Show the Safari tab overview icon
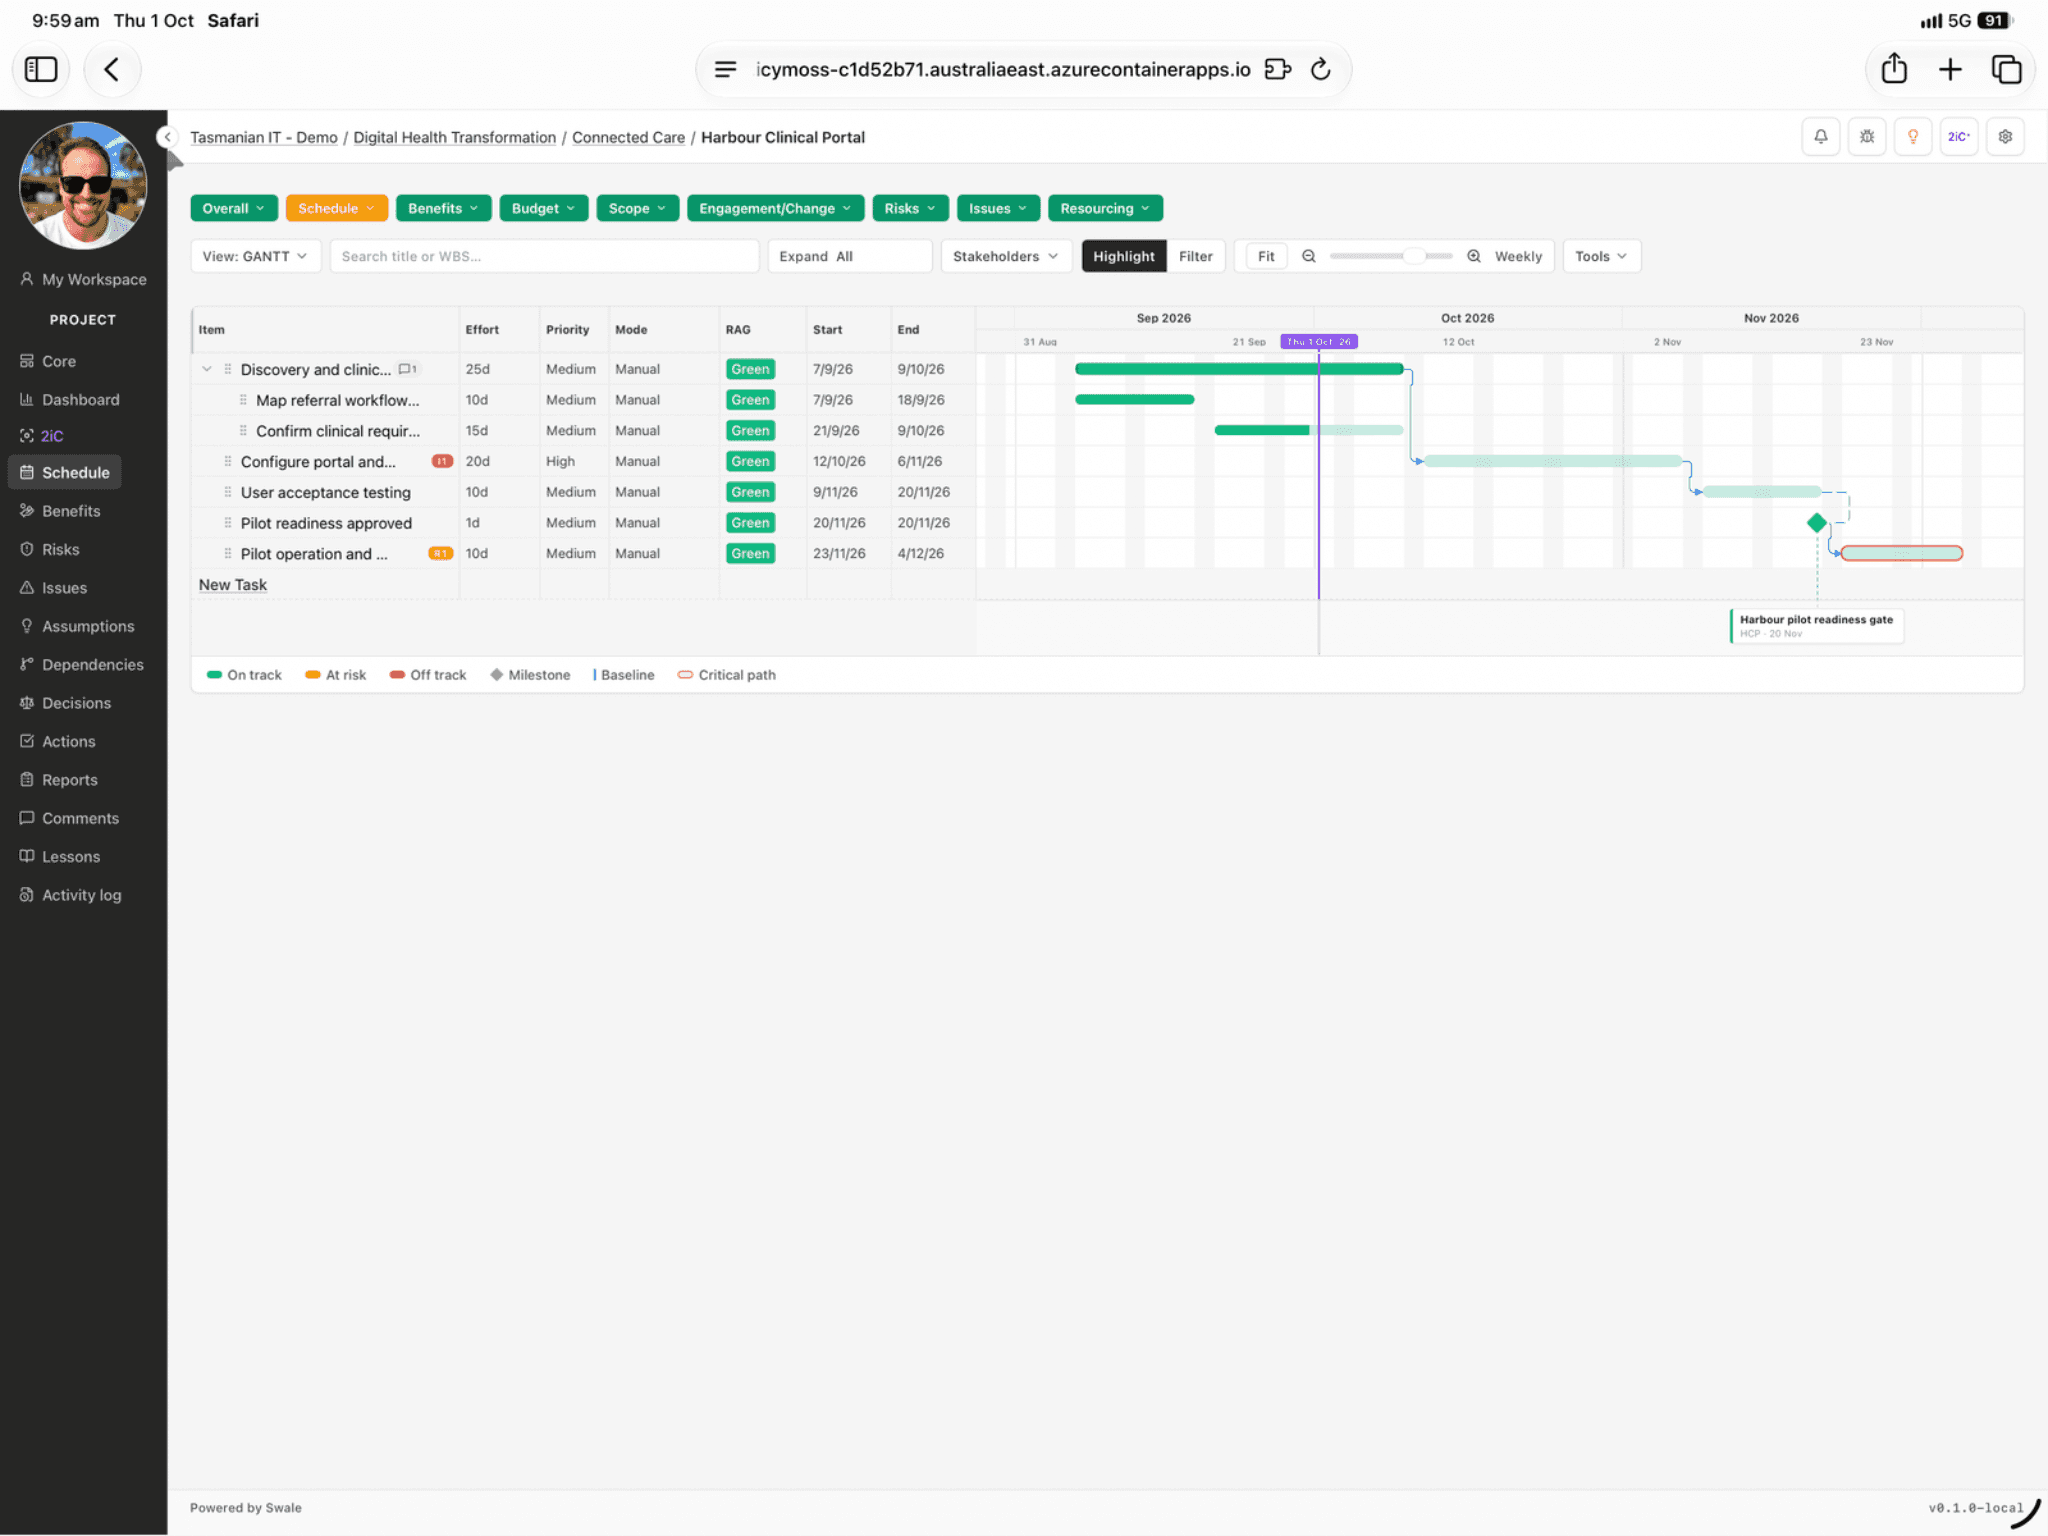2048x1536 pixels. tap(2006, 69)
